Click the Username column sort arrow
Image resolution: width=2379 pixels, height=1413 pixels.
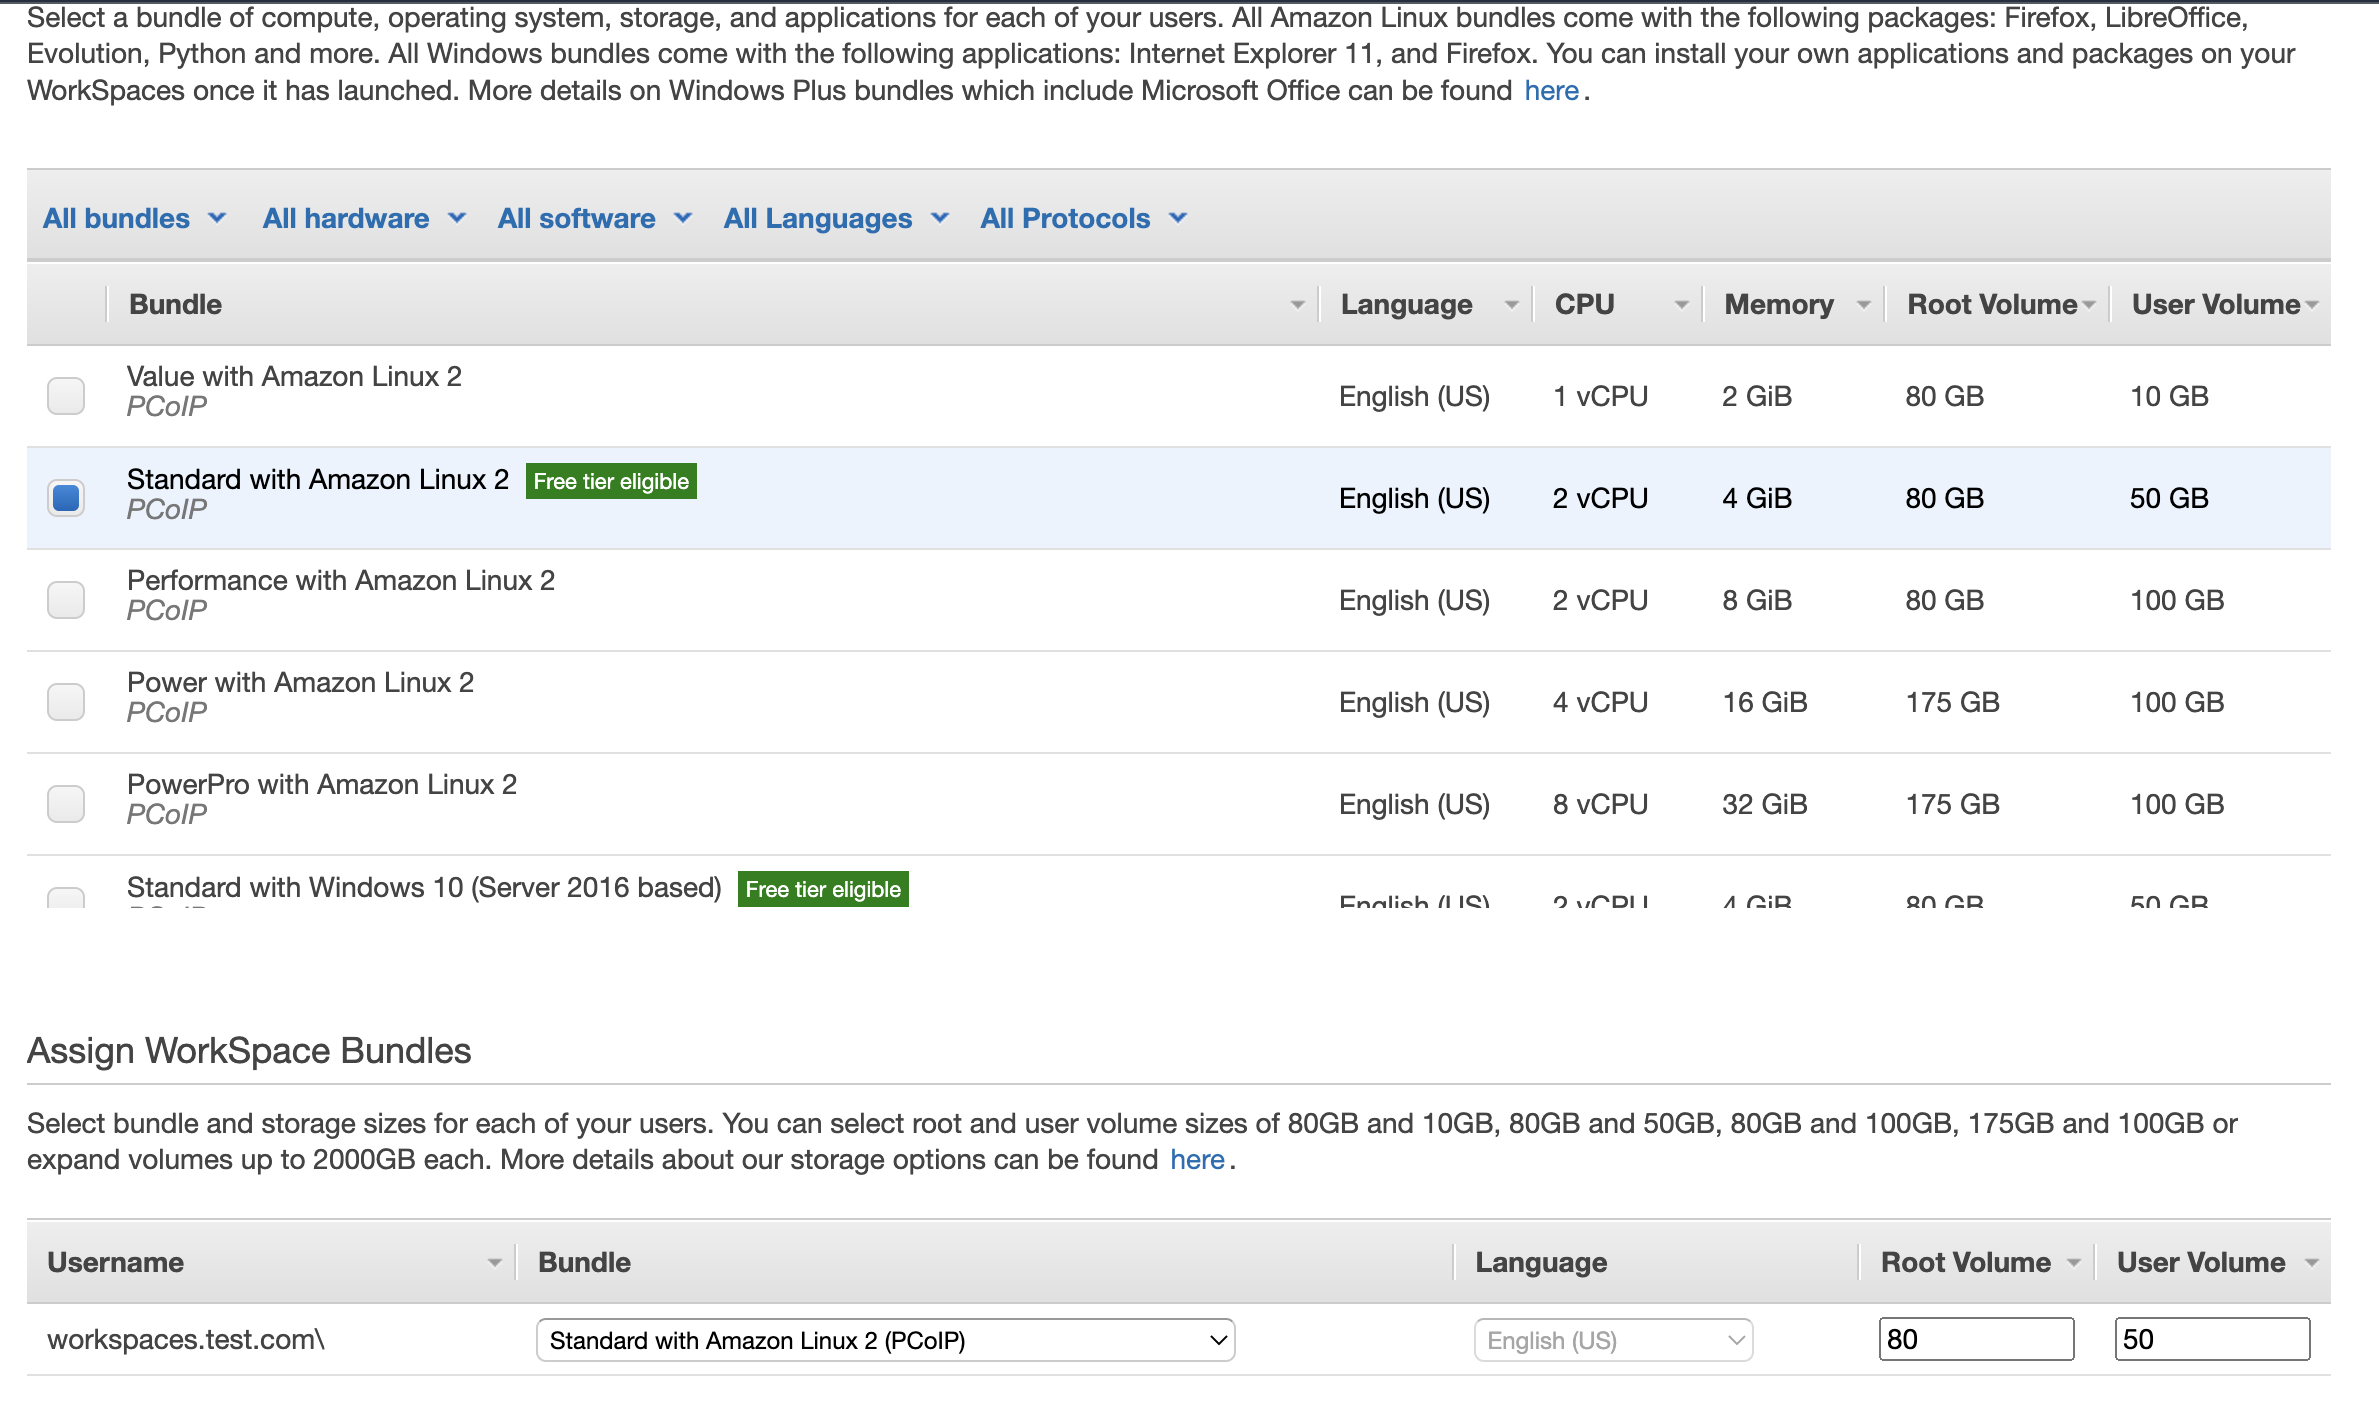(x=495, y=1263)
